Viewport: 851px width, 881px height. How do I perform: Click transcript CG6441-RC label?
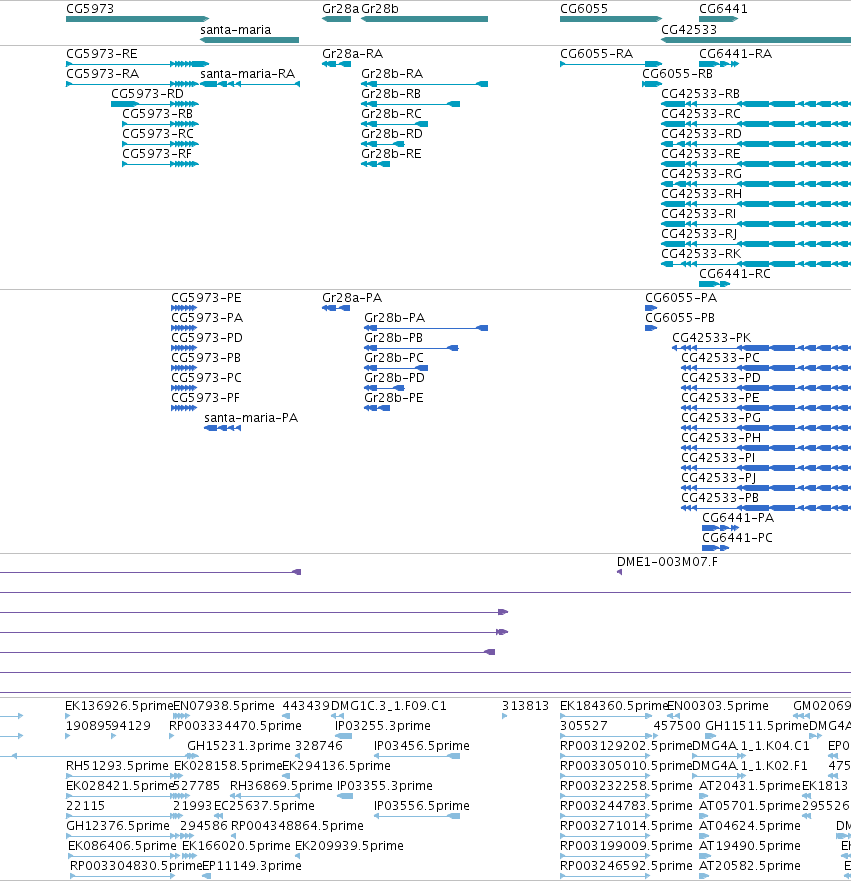(735, 274)
